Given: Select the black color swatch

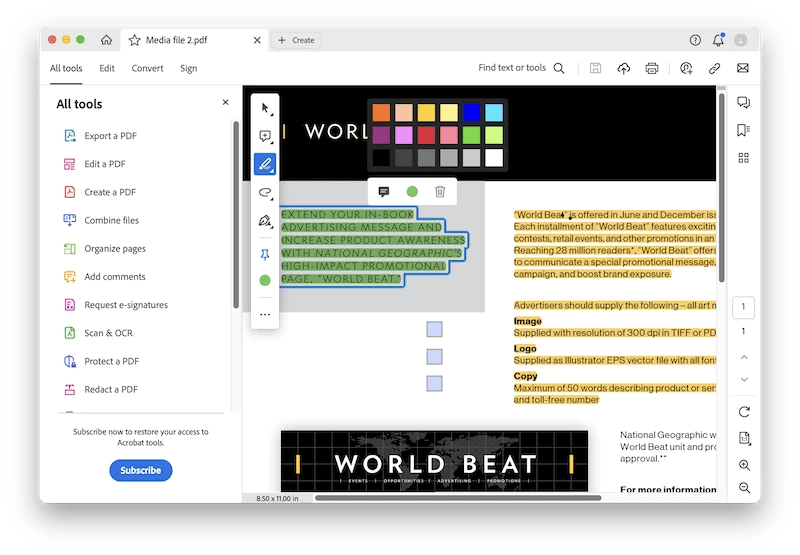Looking at the screenshot, I should [381, 158].
